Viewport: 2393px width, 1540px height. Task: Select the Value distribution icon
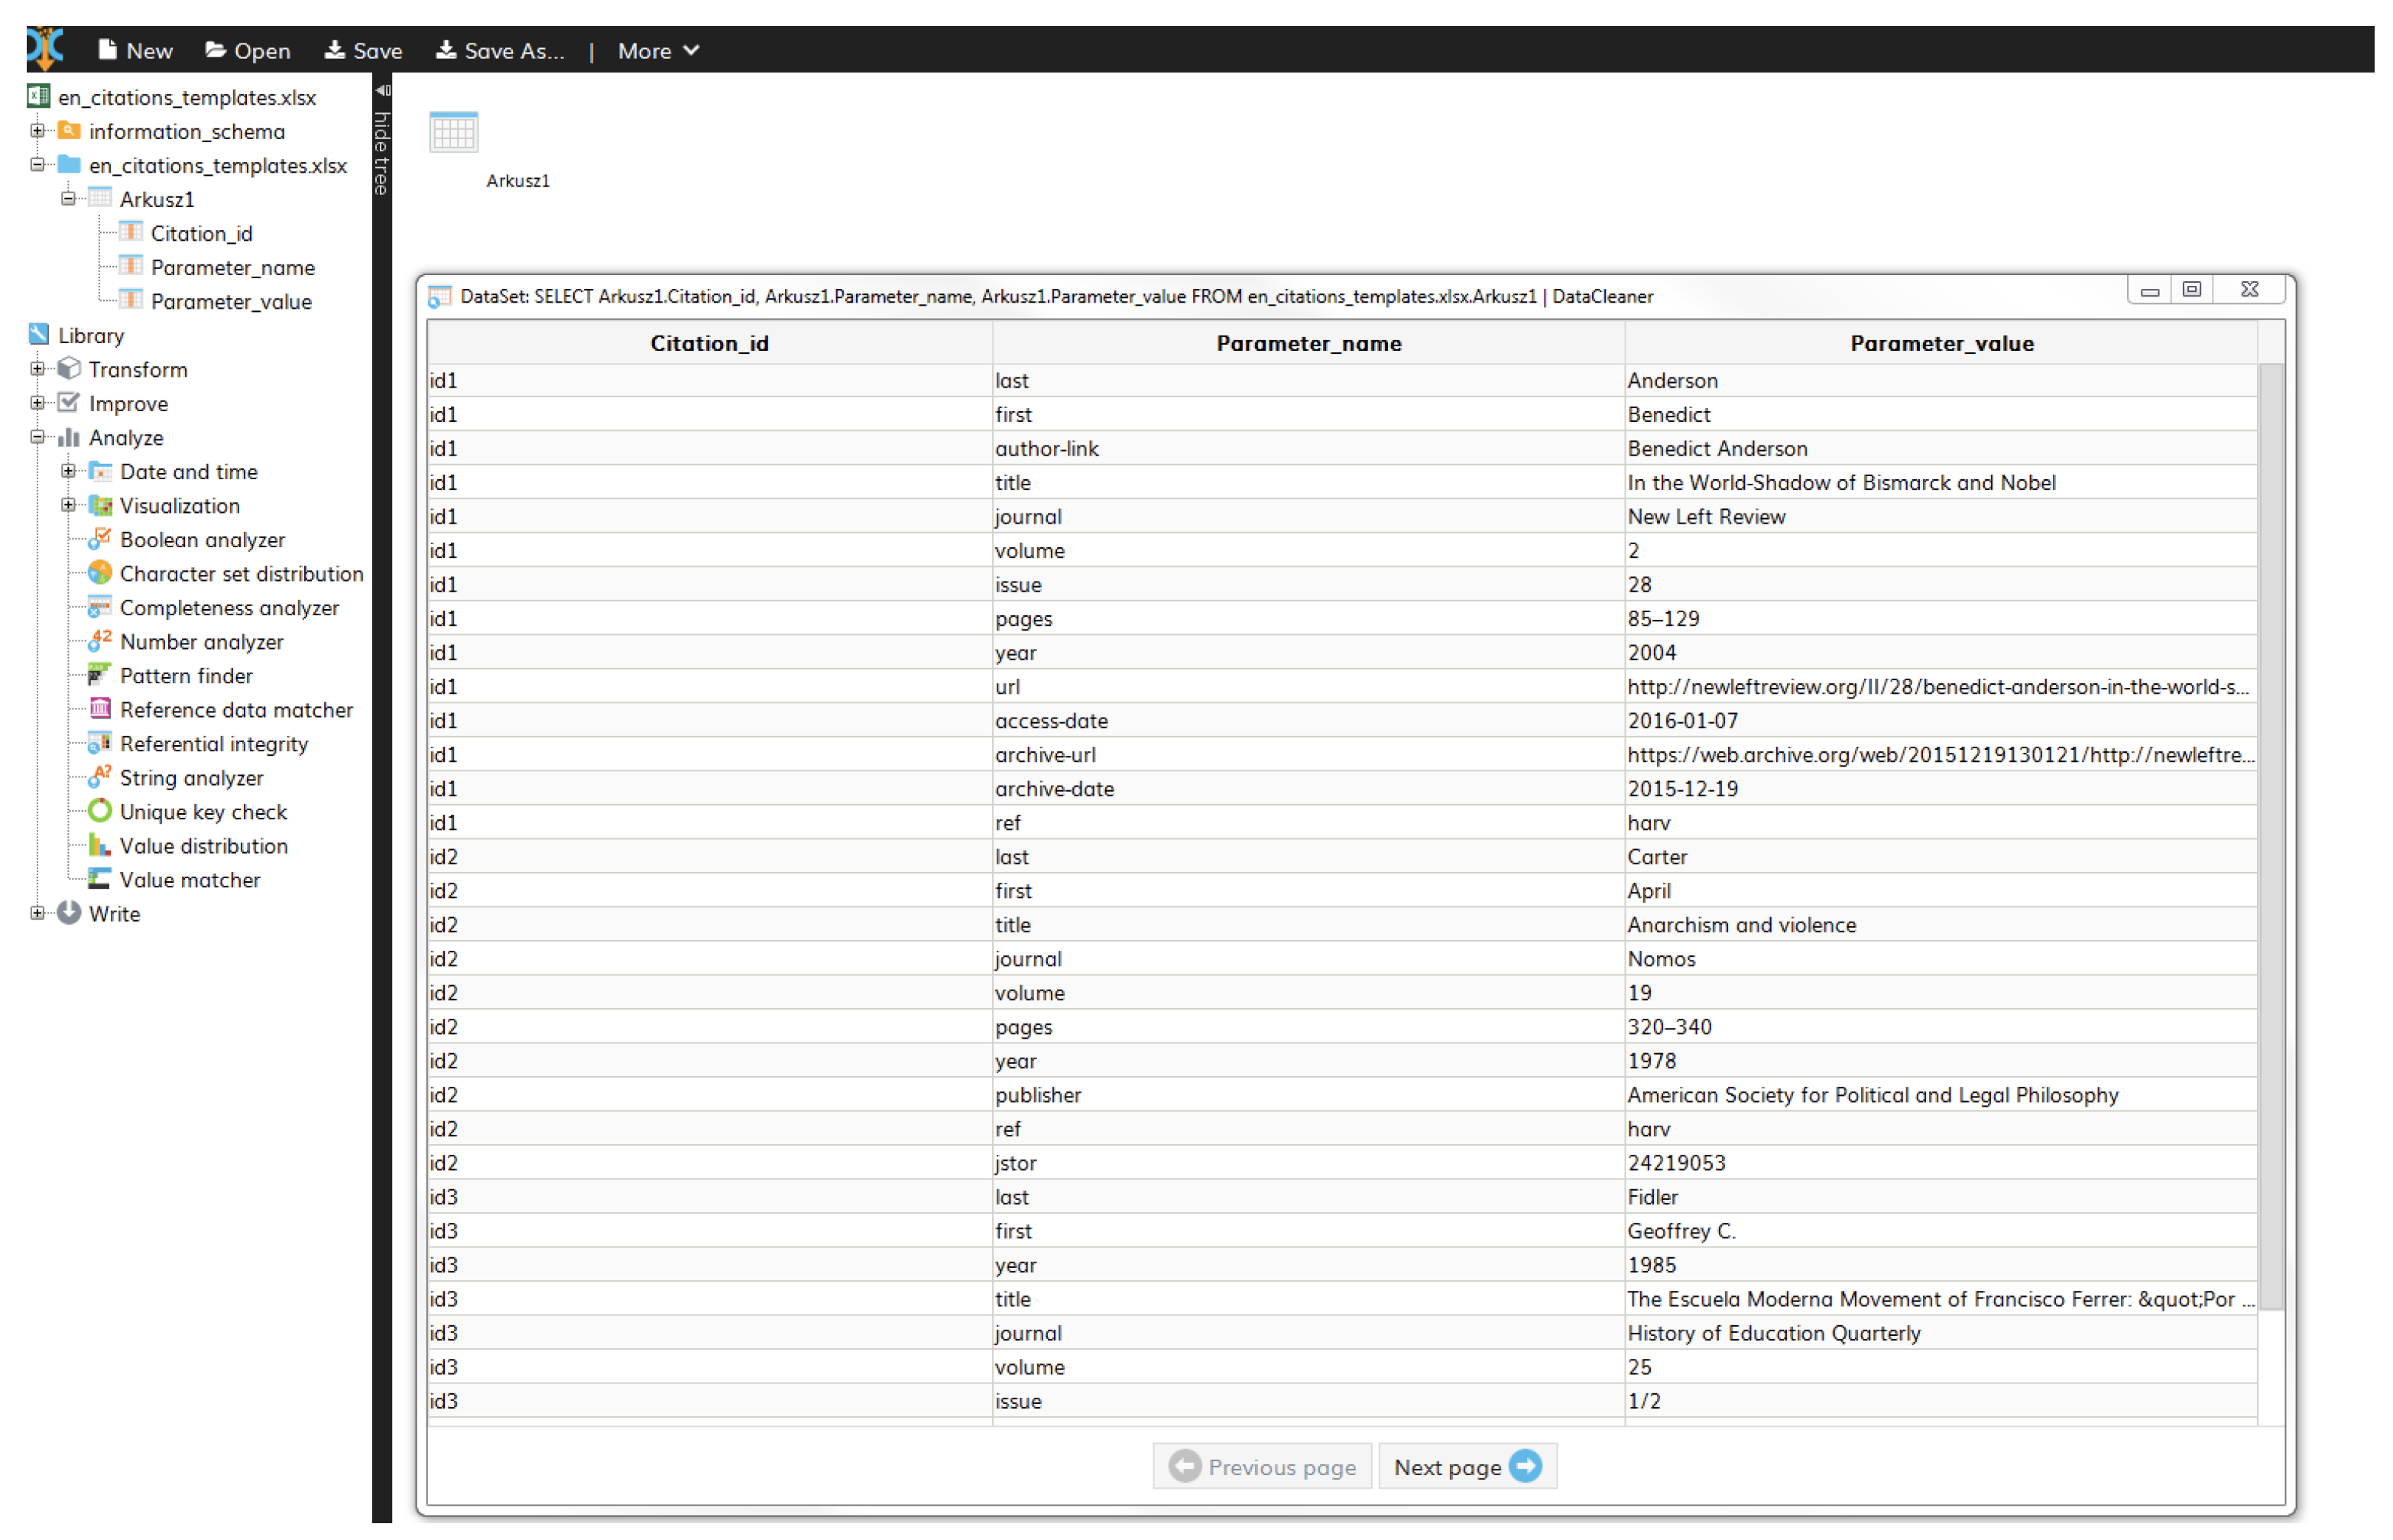(99, 847)
